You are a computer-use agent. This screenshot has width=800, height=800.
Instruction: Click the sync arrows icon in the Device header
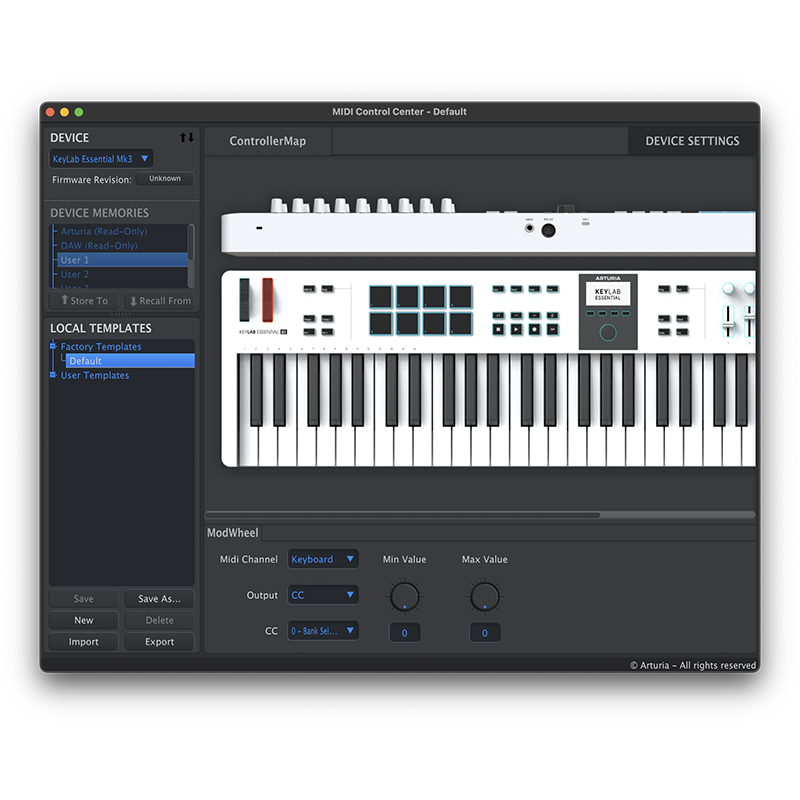(187, 138)
